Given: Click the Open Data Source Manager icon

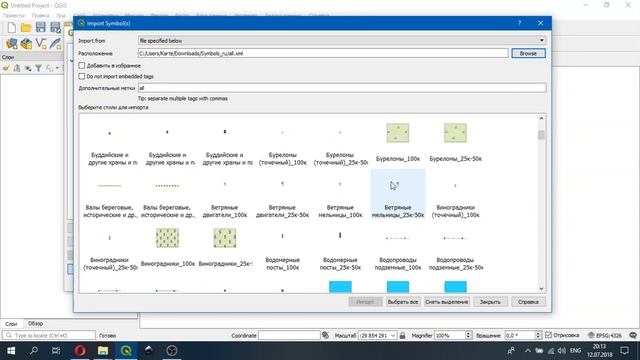Looking at the screenshot, I should [x=12, y=43].
